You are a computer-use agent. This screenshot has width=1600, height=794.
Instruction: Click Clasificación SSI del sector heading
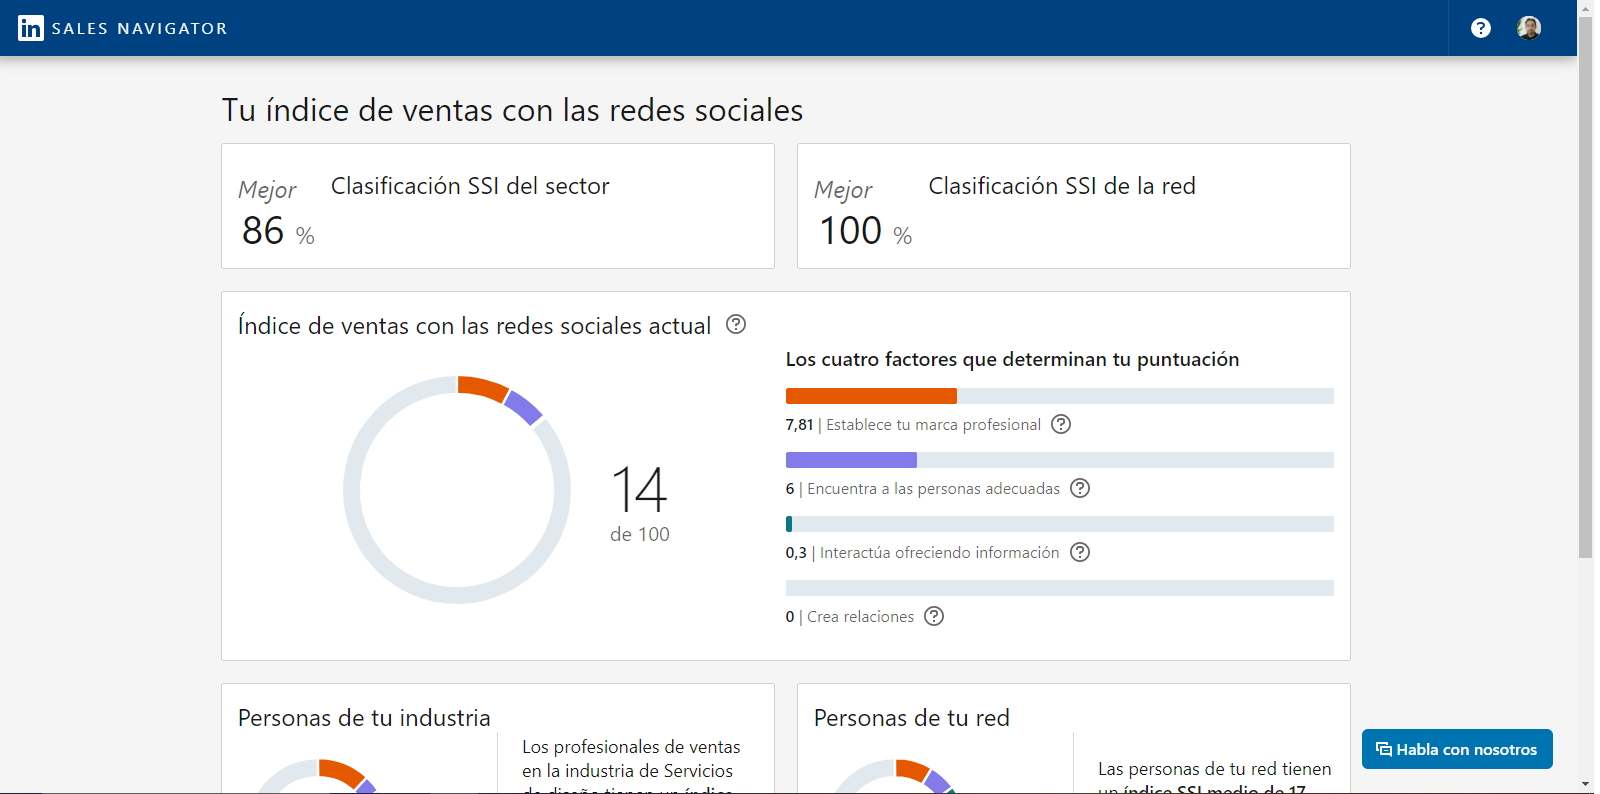click(470, 186)
